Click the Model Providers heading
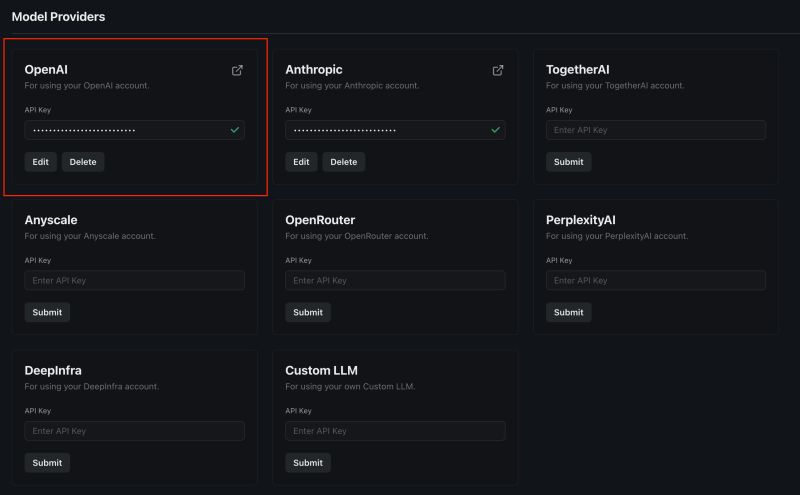The width and height of the screenshot is (800, 495). coord(58,17)
